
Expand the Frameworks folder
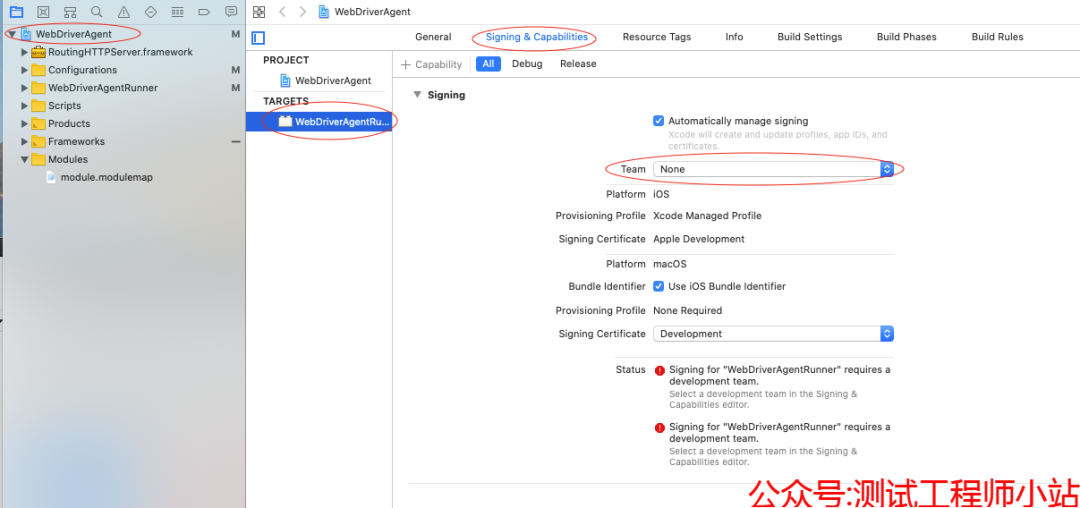pos(25,142)
